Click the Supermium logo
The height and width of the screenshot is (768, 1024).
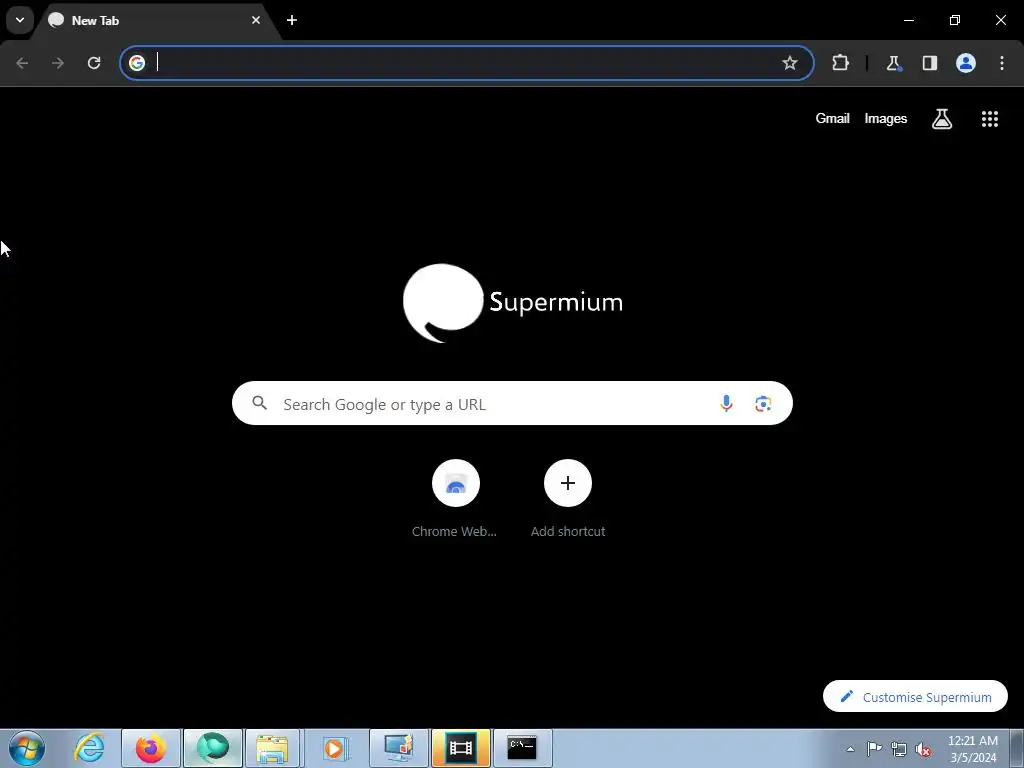point(513,303)
